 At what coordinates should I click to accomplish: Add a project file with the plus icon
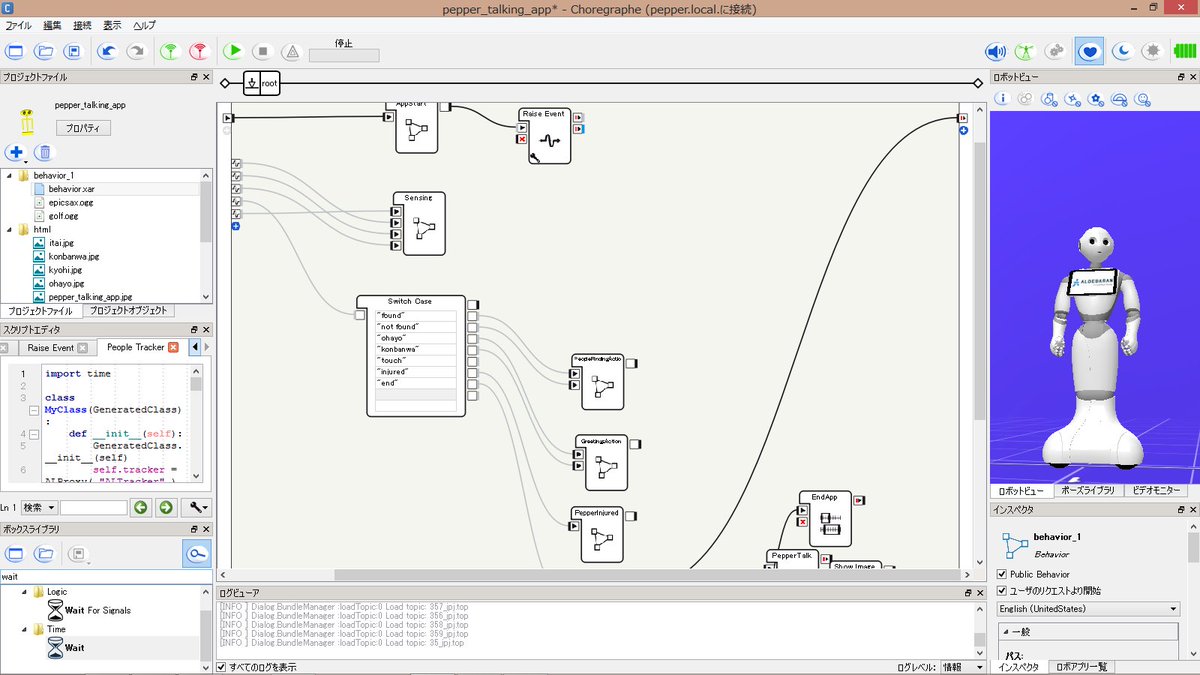pyautogui.click(x=15, y=153)
